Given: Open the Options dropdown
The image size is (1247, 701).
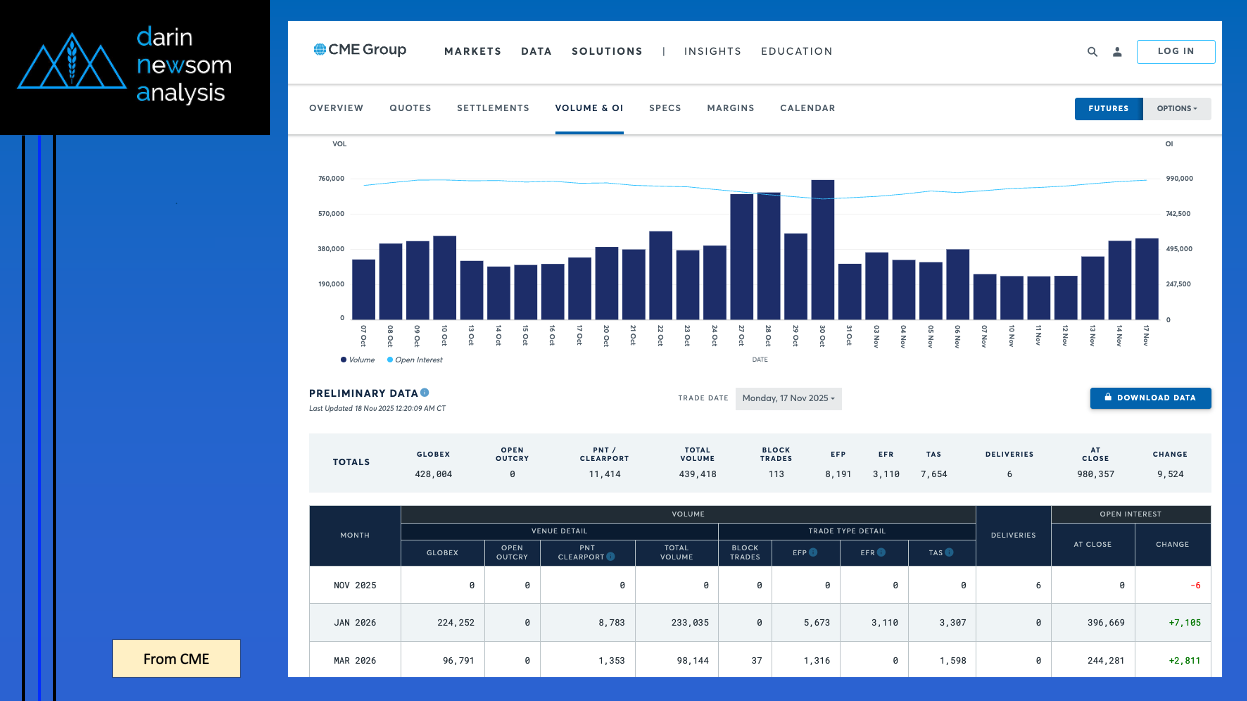Looking at the screenshot, I should [1177, 109].
